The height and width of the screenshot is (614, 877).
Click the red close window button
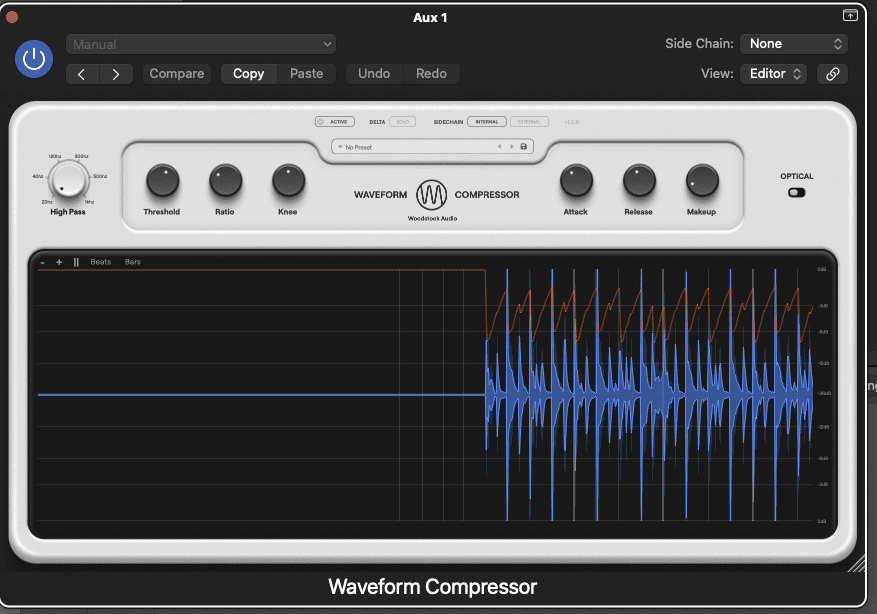[x=12, y=17]
